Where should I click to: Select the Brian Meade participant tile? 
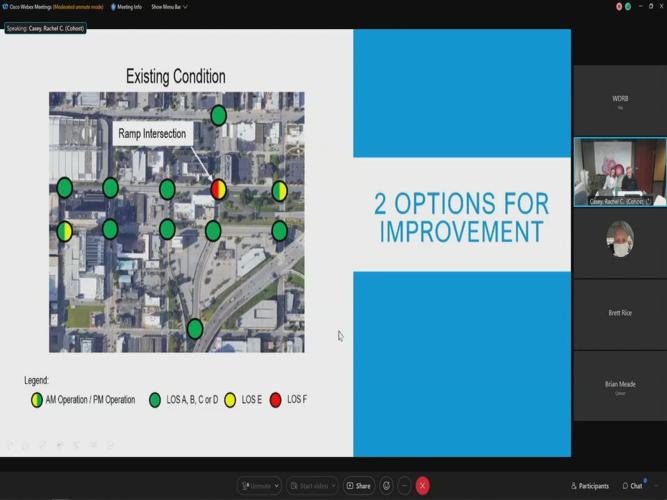click(x=620, y=386)
